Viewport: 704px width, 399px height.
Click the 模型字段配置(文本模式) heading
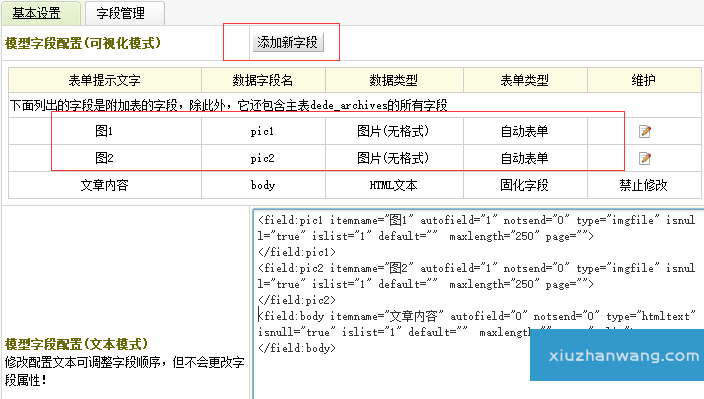76,344
